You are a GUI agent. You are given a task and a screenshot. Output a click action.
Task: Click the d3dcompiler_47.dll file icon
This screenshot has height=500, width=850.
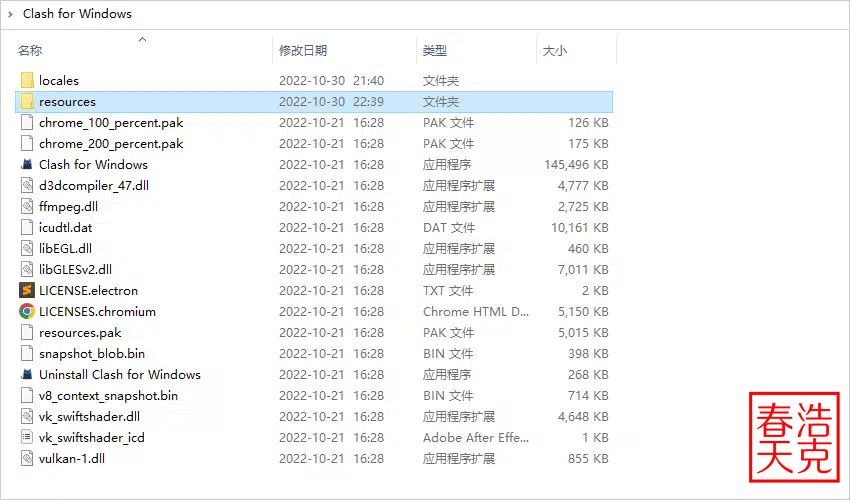[x=27, y=185]
